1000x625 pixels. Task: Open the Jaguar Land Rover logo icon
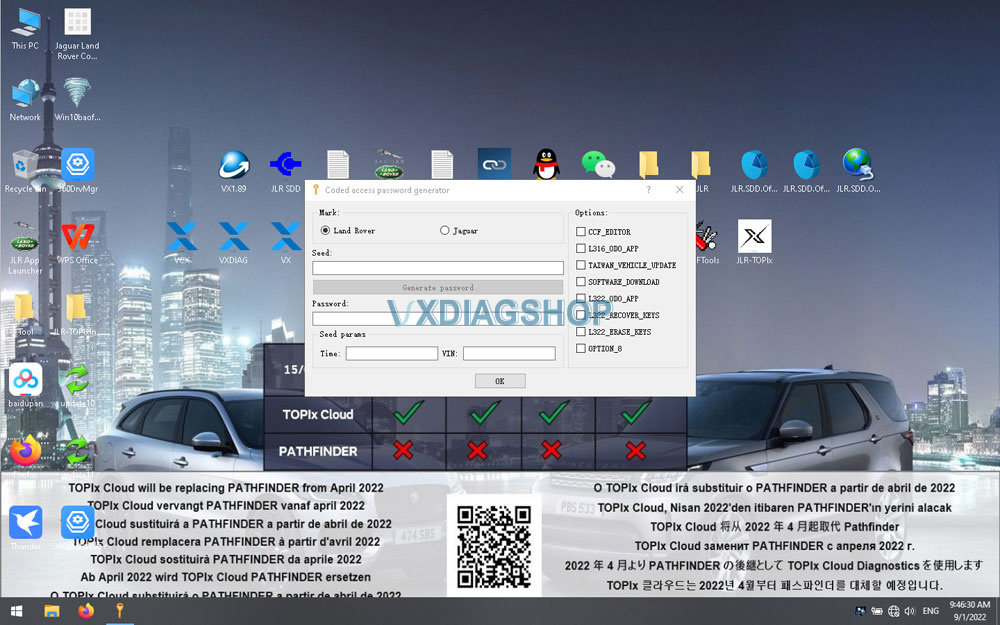pyautogui.click(x=389, y=165)
